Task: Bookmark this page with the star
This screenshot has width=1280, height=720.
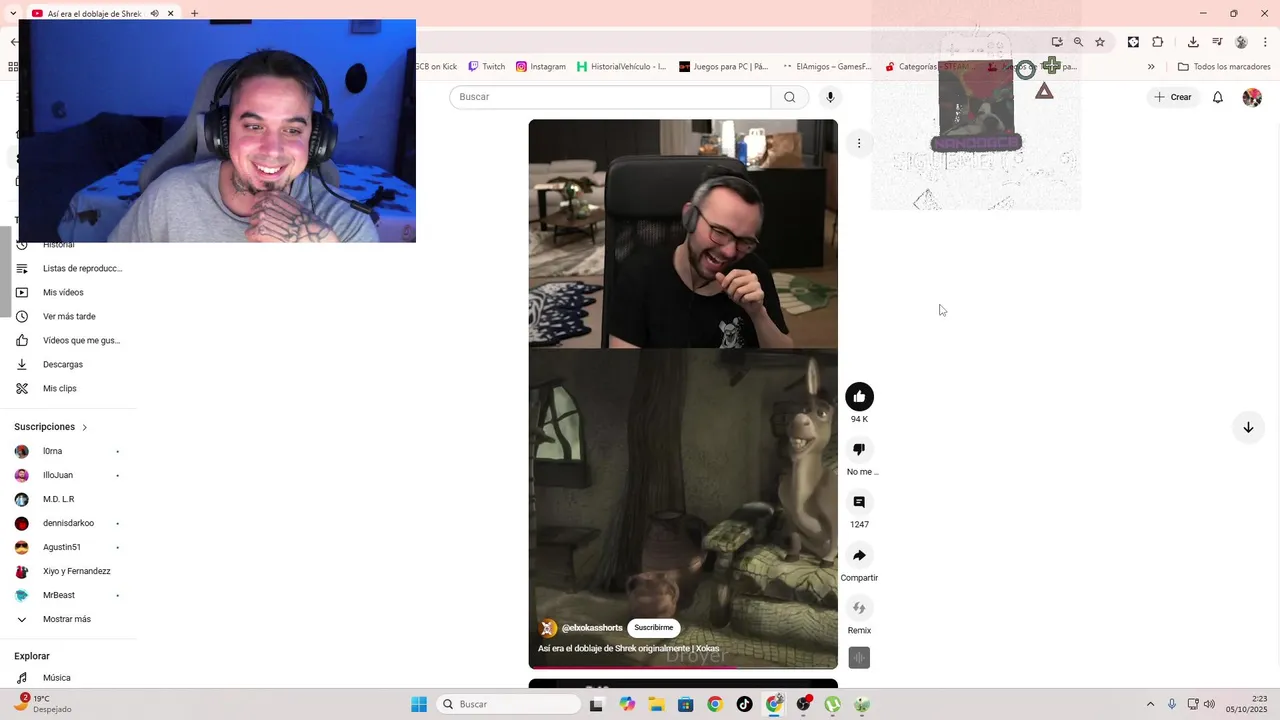Action: pyautogui.click(x=1100, y=42)
